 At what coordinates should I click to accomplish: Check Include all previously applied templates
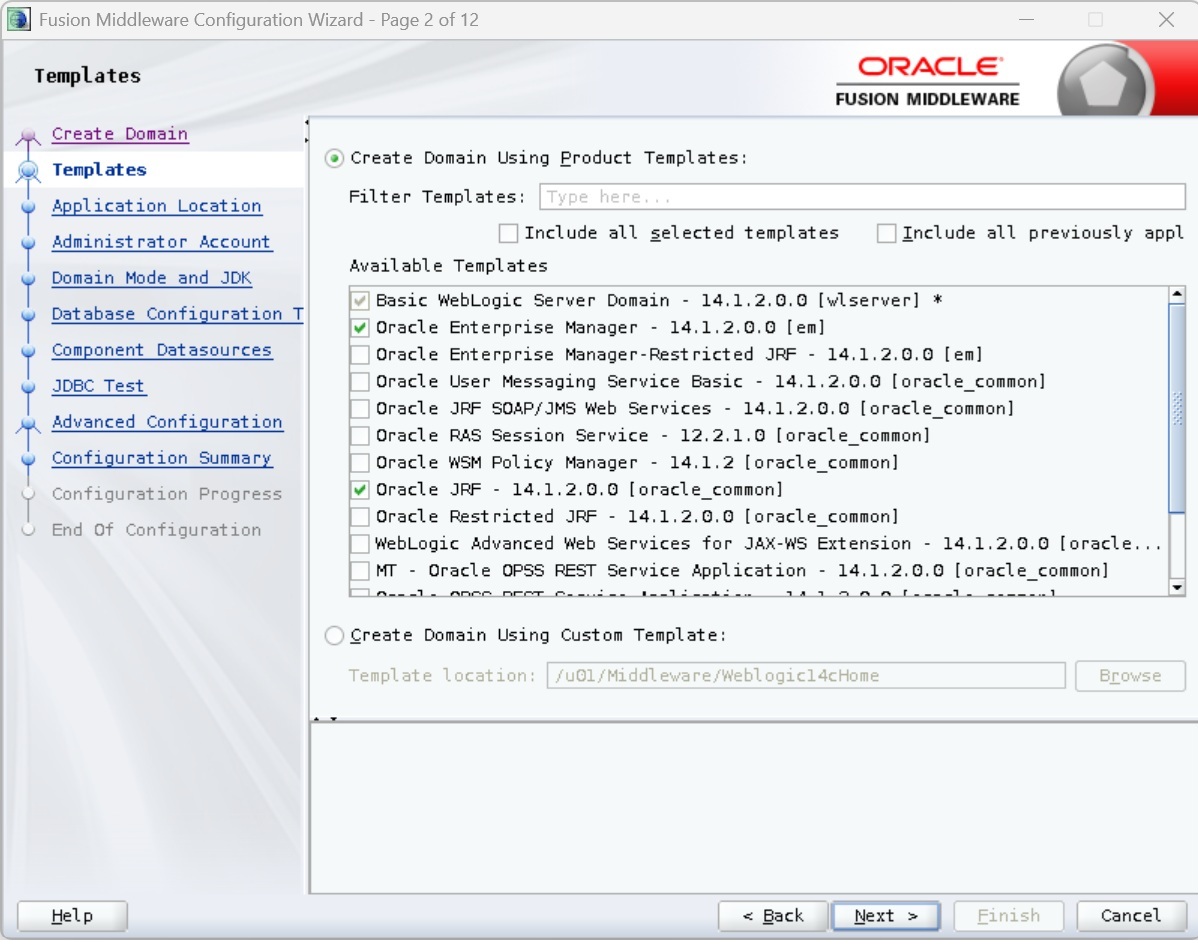point(886,233)
